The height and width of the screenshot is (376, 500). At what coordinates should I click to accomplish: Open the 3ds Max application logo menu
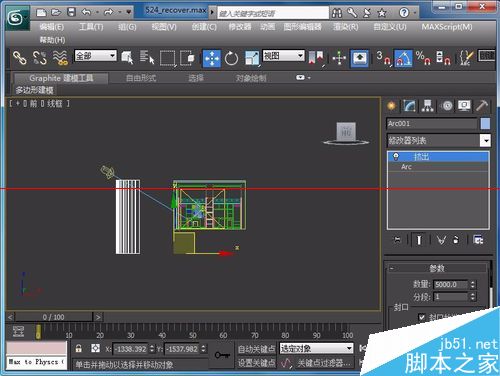click(x=16, y=19)
